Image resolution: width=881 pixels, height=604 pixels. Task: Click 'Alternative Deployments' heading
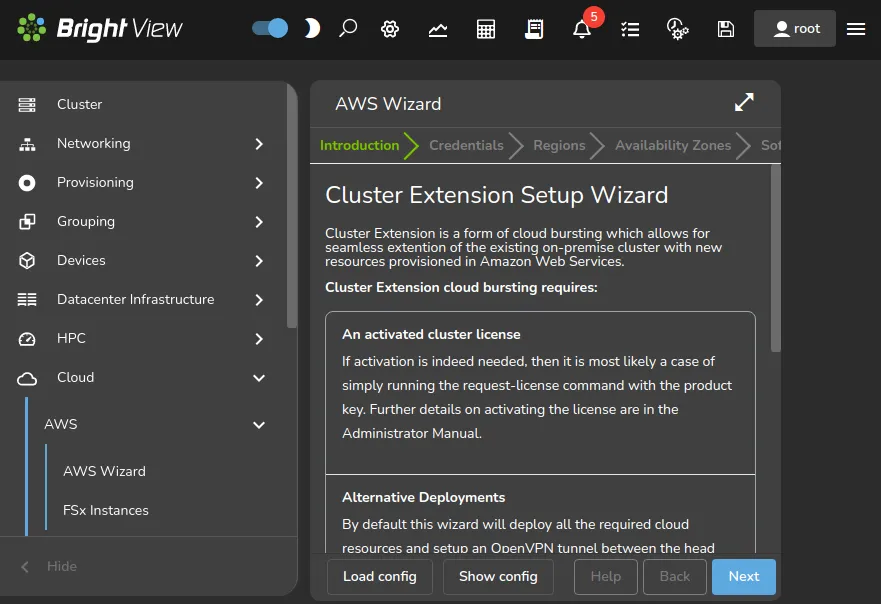point(423,497)
